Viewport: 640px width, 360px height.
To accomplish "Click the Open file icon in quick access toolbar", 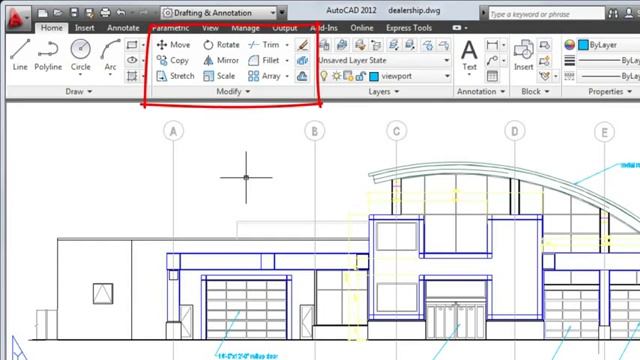I will tap(58, 13).
